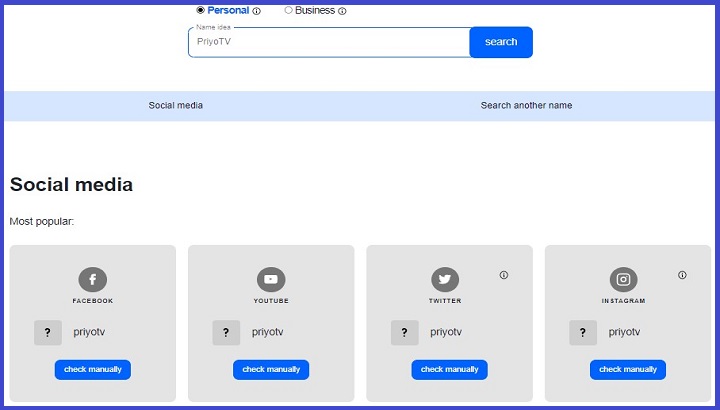Viewport: 720px width, 410px height.
Task: Click question mark status on Facebook card
Action: coord(48,332)
